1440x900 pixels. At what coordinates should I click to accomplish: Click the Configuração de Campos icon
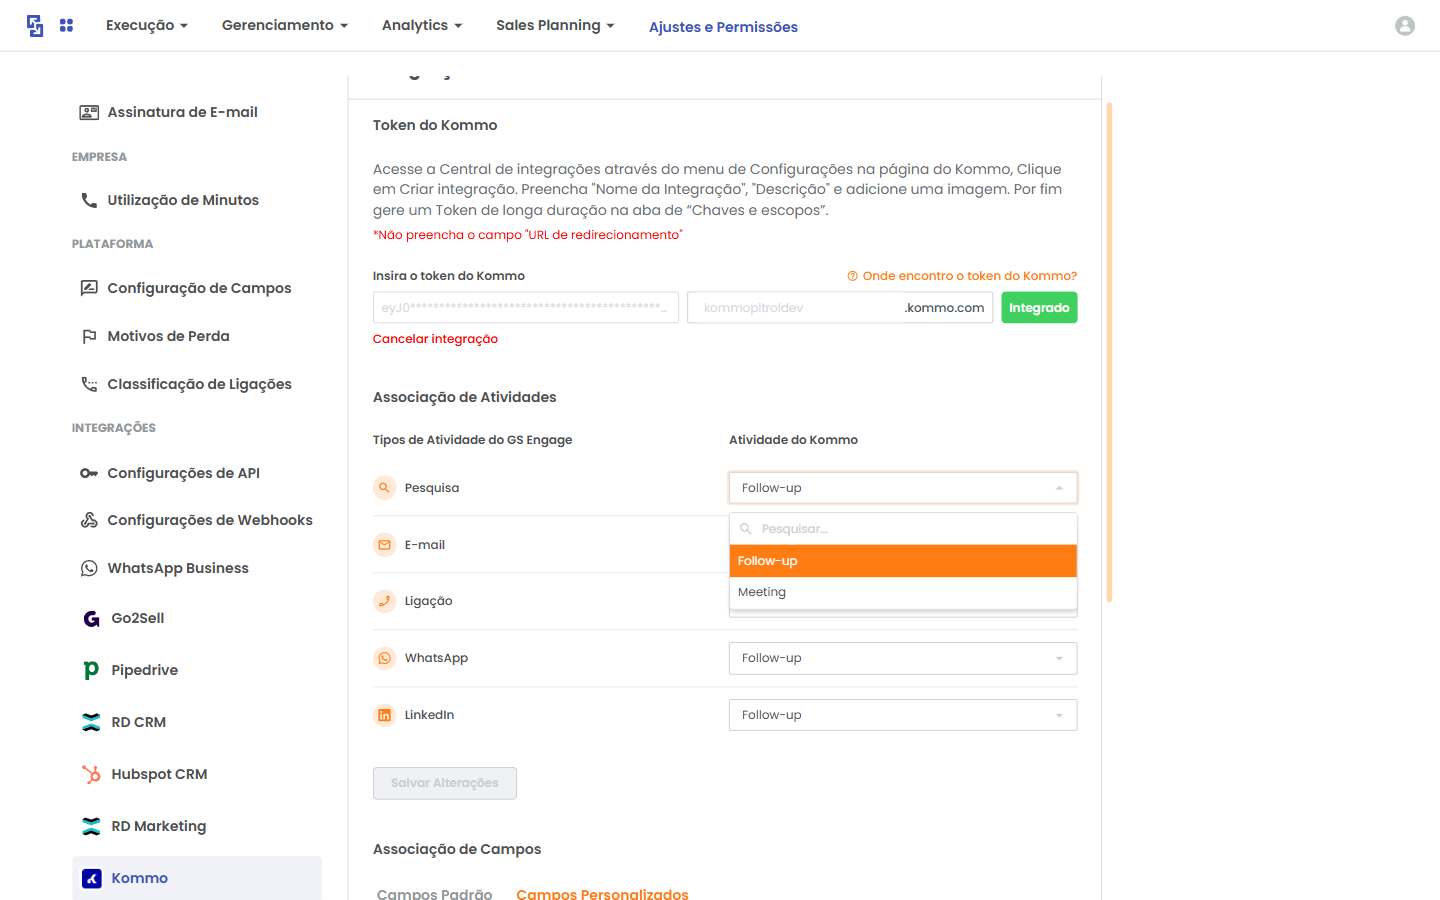pyautogui.click(x=89, y=288)
